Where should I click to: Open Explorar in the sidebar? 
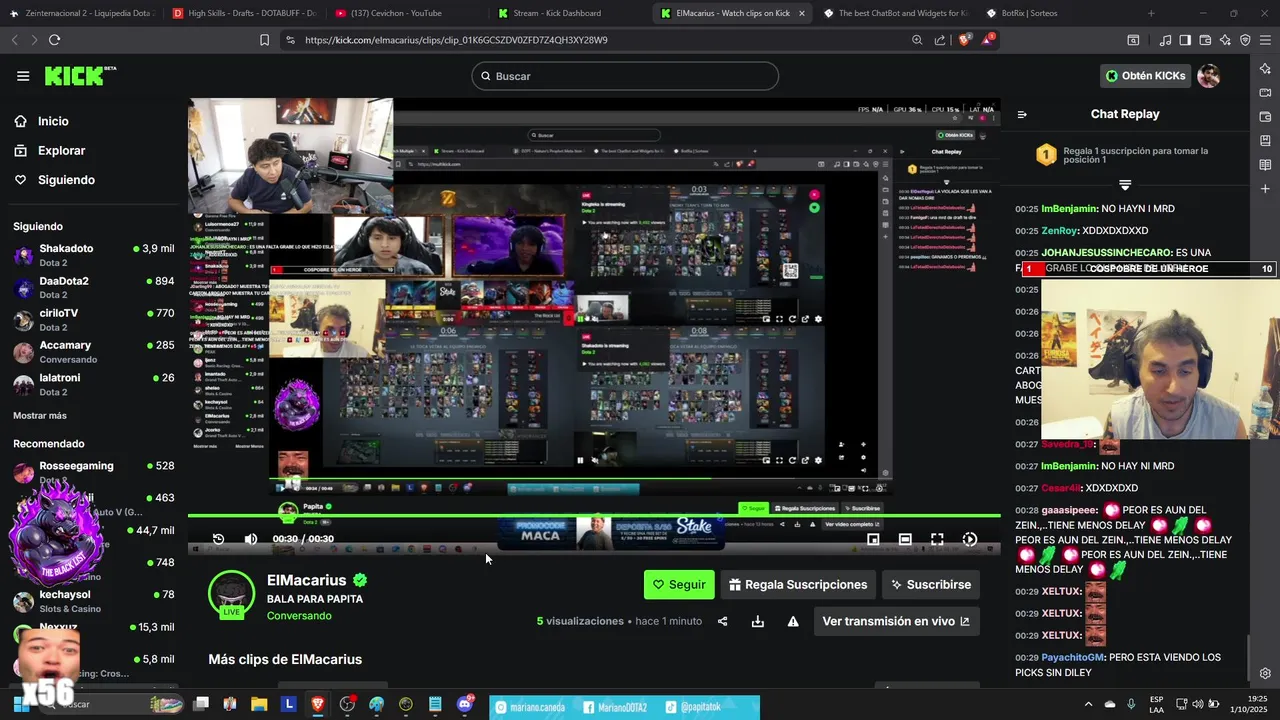(x=61, y=151)
